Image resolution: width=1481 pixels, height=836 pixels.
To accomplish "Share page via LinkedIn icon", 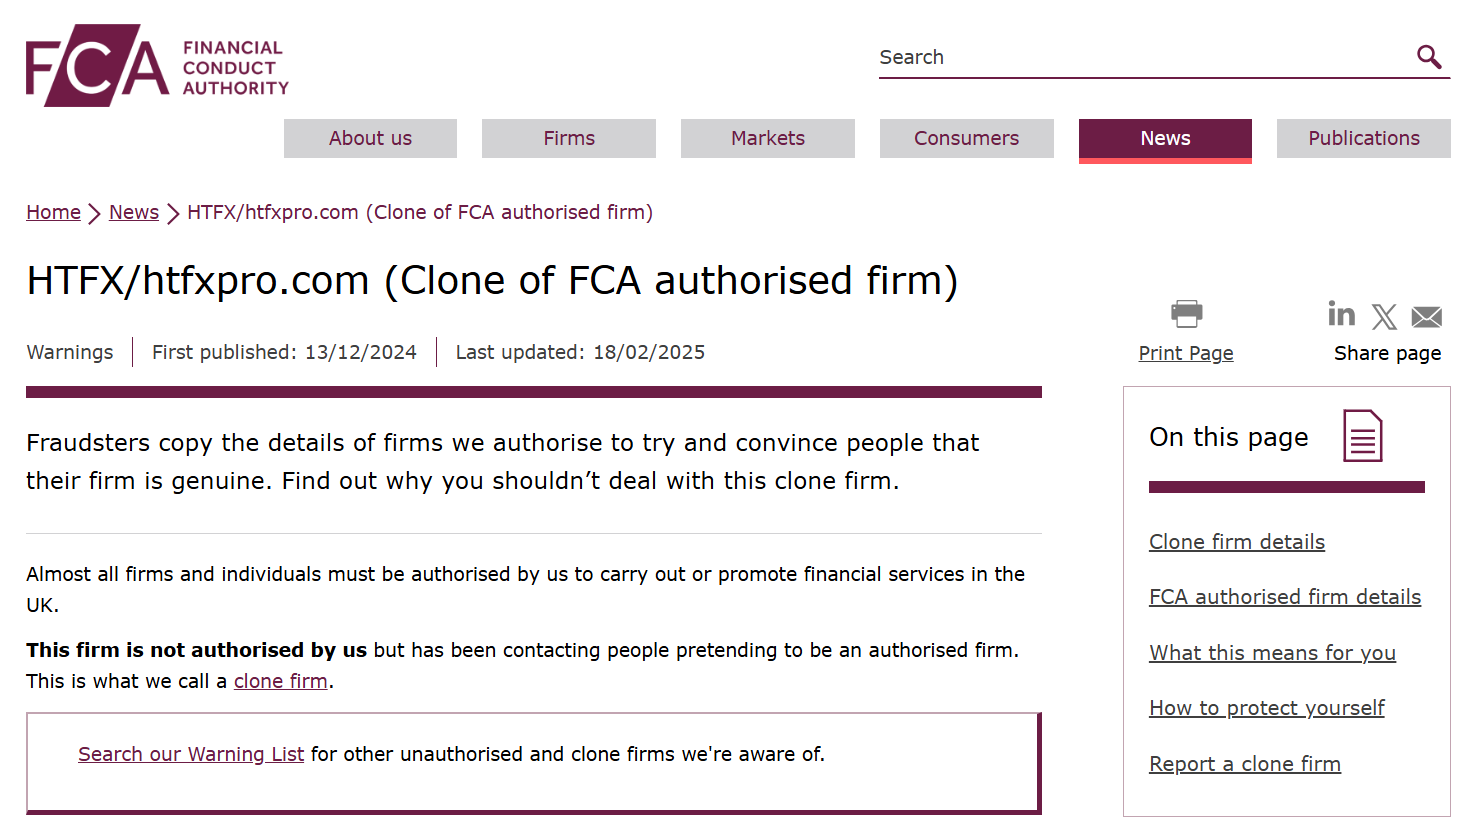I will coord(1341,314).
